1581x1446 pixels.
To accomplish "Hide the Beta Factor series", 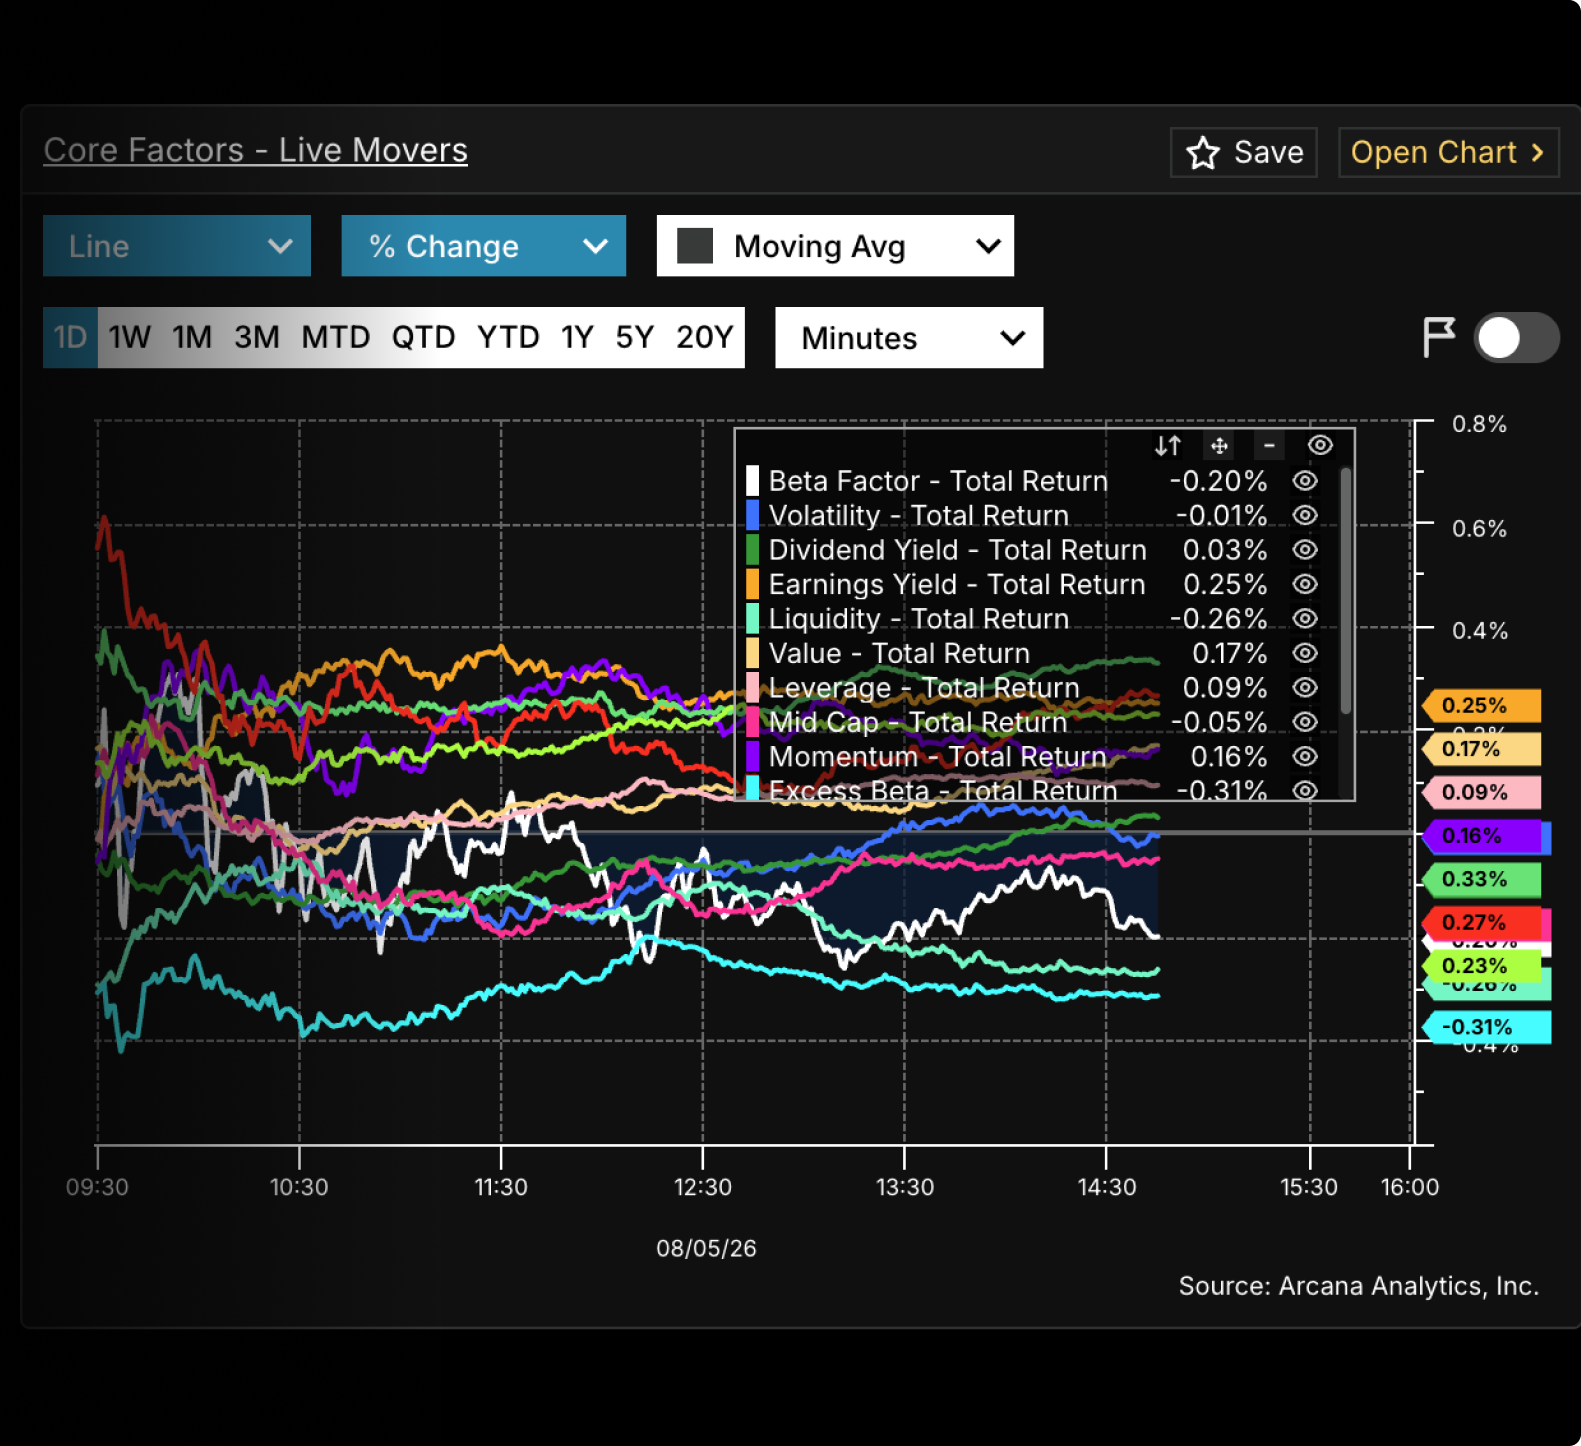I will tap(1304, 481).
